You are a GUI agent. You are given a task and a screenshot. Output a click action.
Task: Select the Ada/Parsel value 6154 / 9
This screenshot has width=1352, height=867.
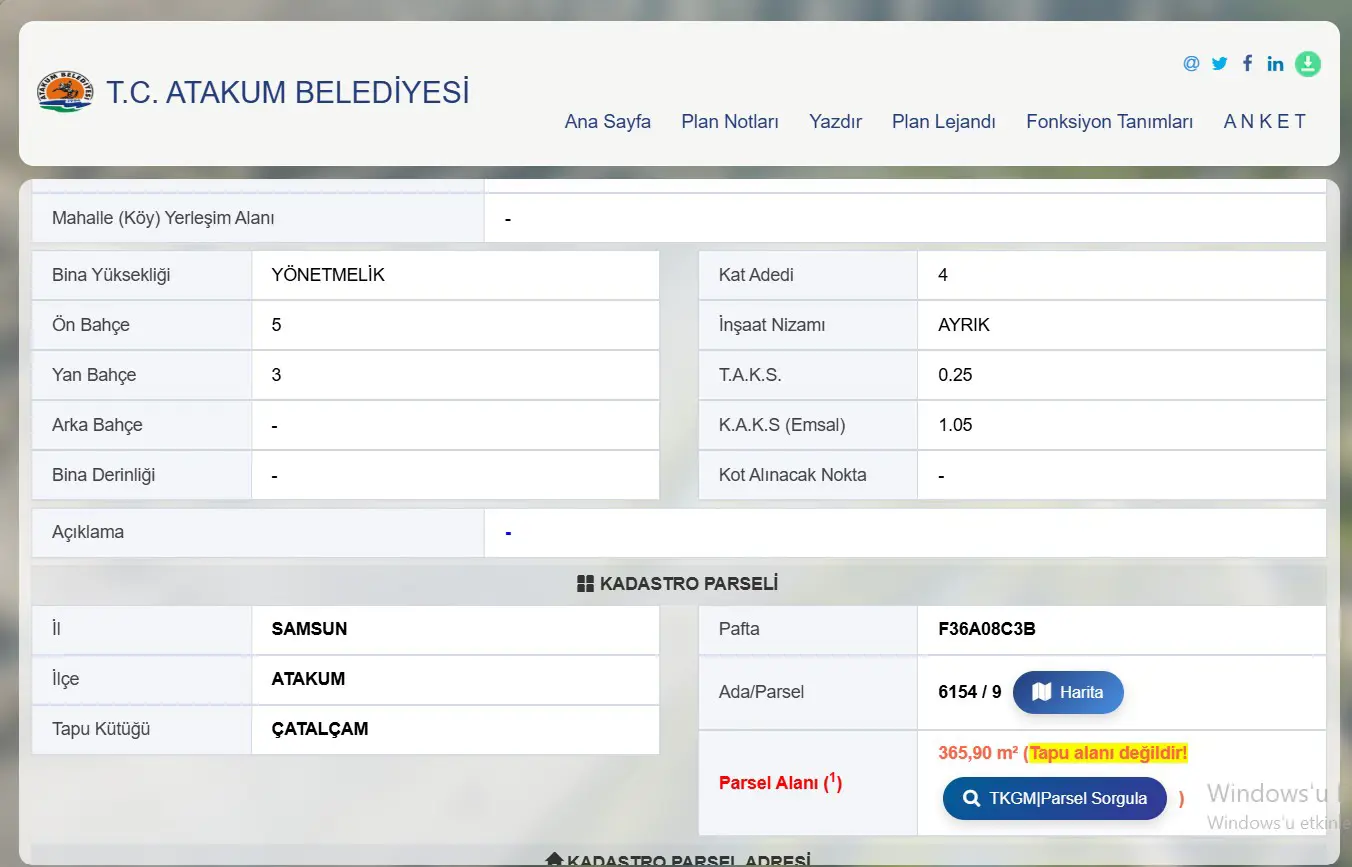point(970,692)
